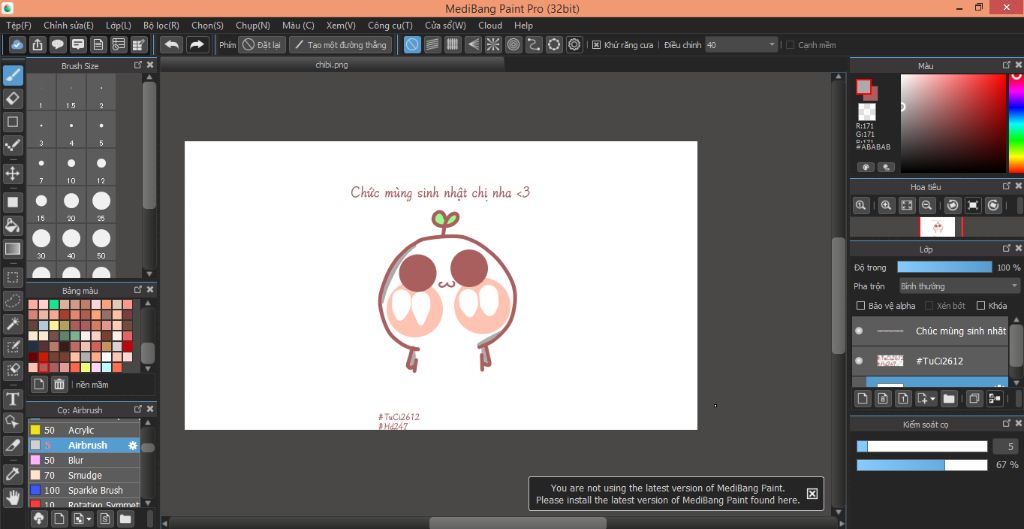
Task: Enable the Khóa layer lock checkbox
Action: [x=980, y=306]
